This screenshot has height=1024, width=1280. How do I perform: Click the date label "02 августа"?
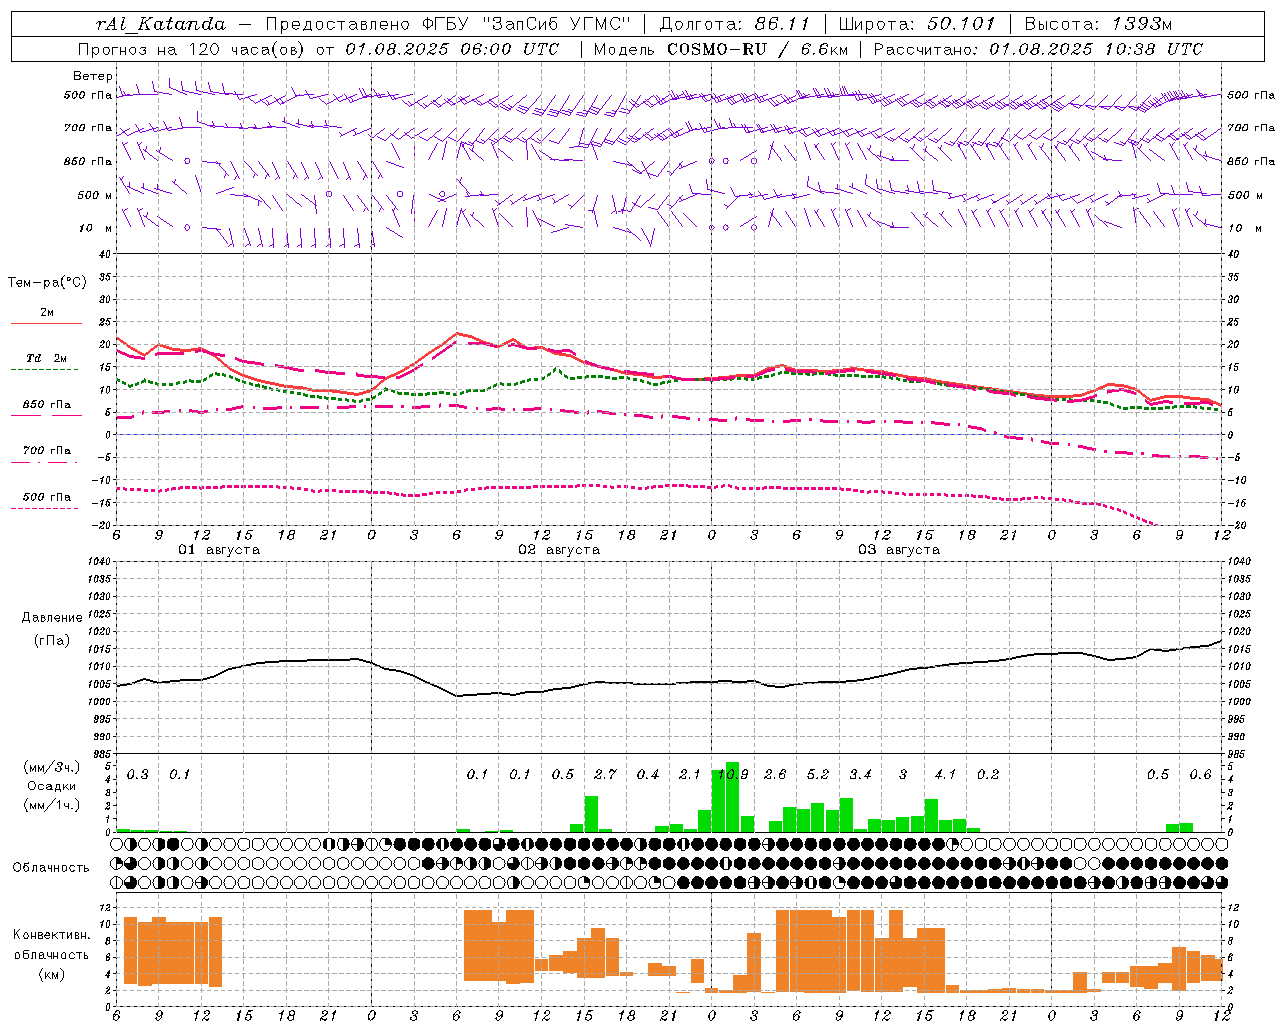(559, 550)
